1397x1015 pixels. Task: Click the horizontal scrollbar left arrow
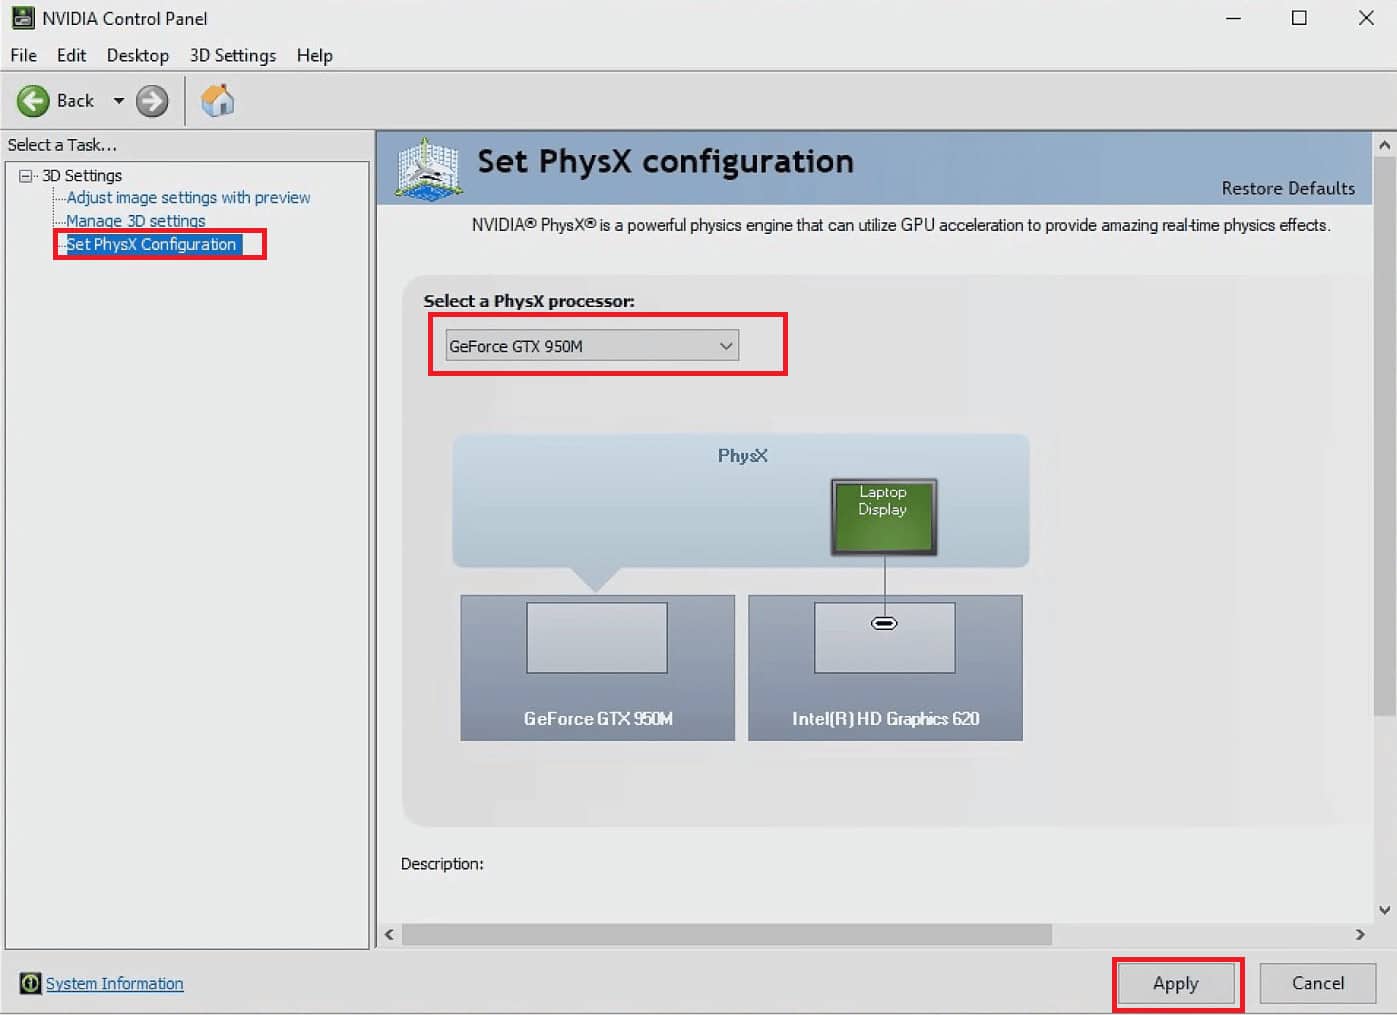tap(390, 934)
